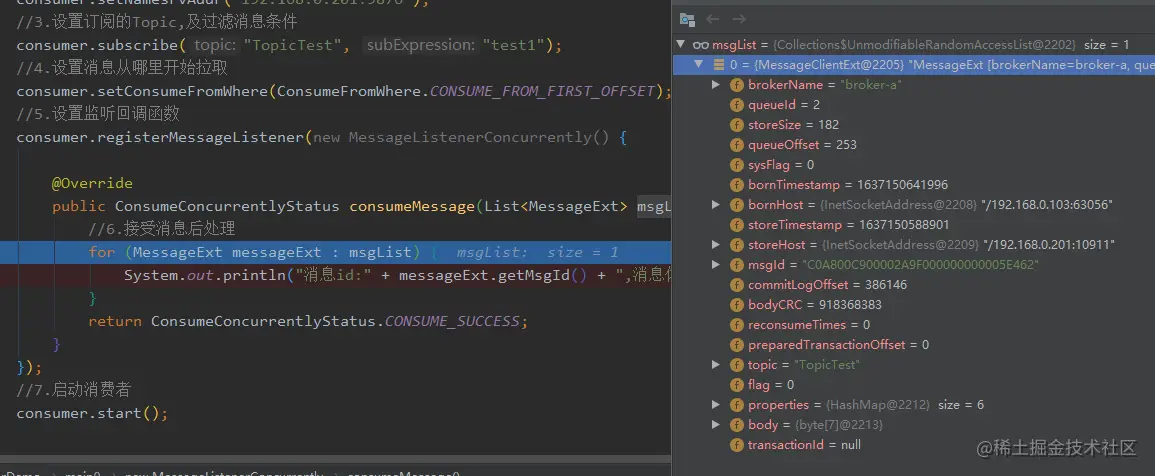Click the field icon next to flag

tap(736, 385)
